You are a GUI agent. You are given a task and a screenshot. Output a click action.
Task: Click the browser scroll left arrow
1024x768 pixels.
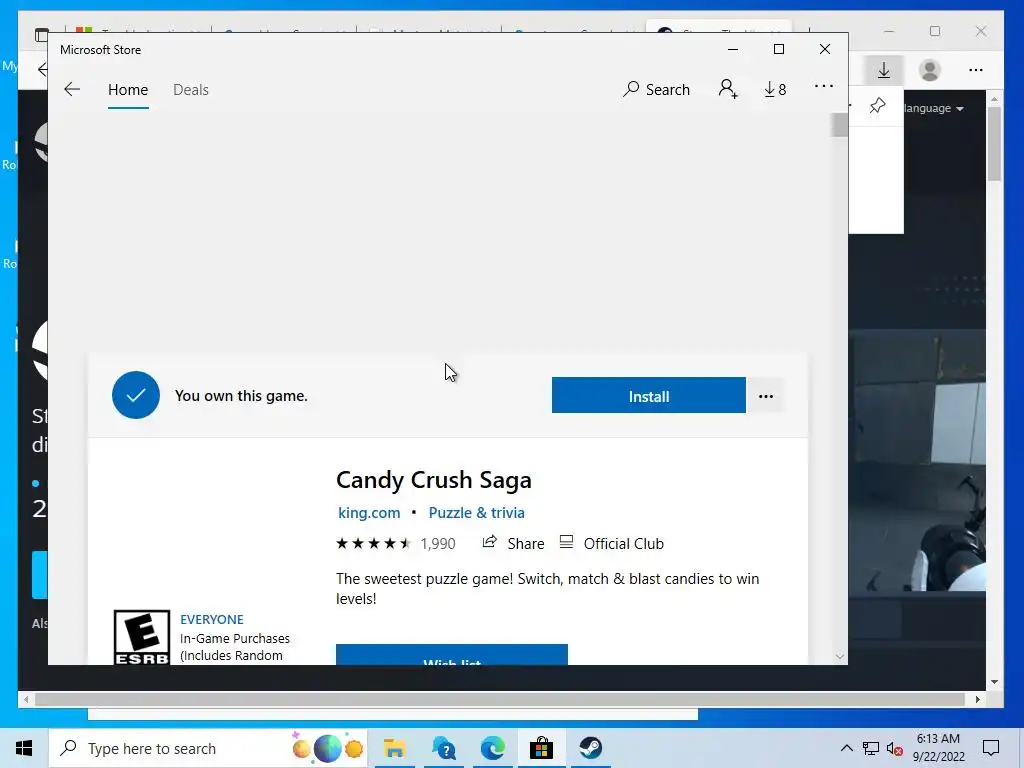click(x=26, y=699)
